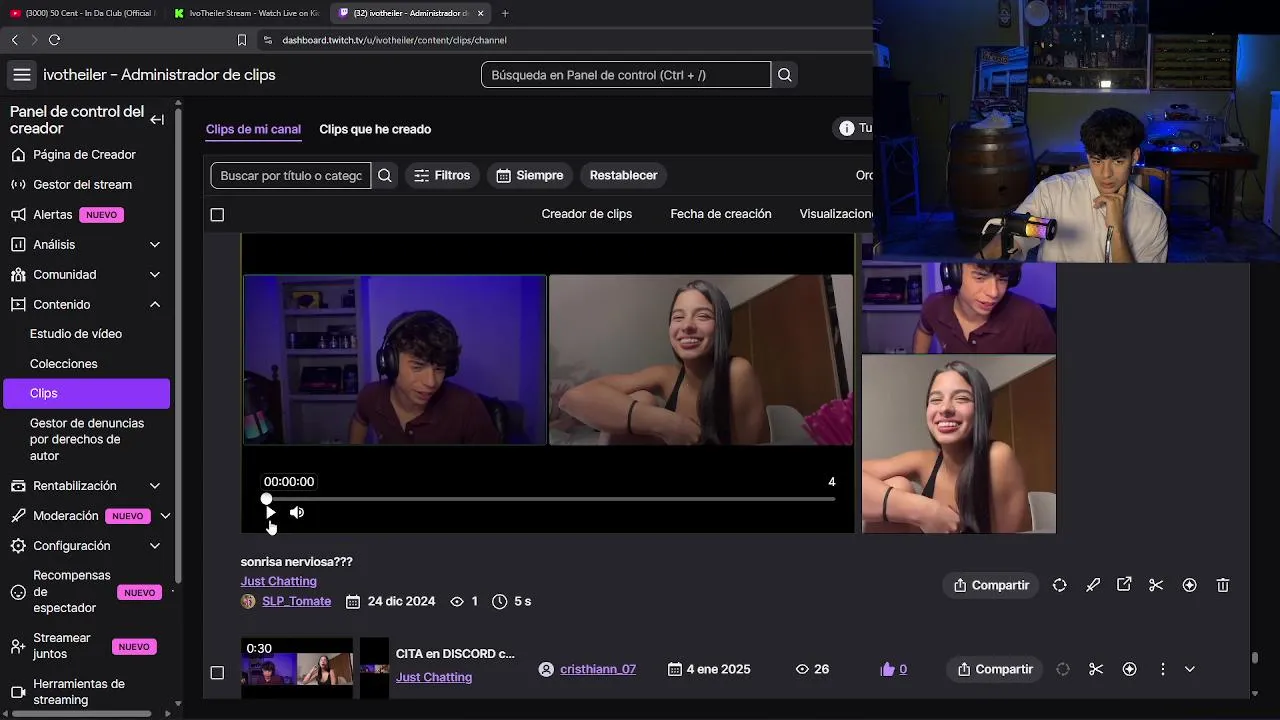
Task: Open the Siempre date range dropdown
Action: click(x=530, y=175)
